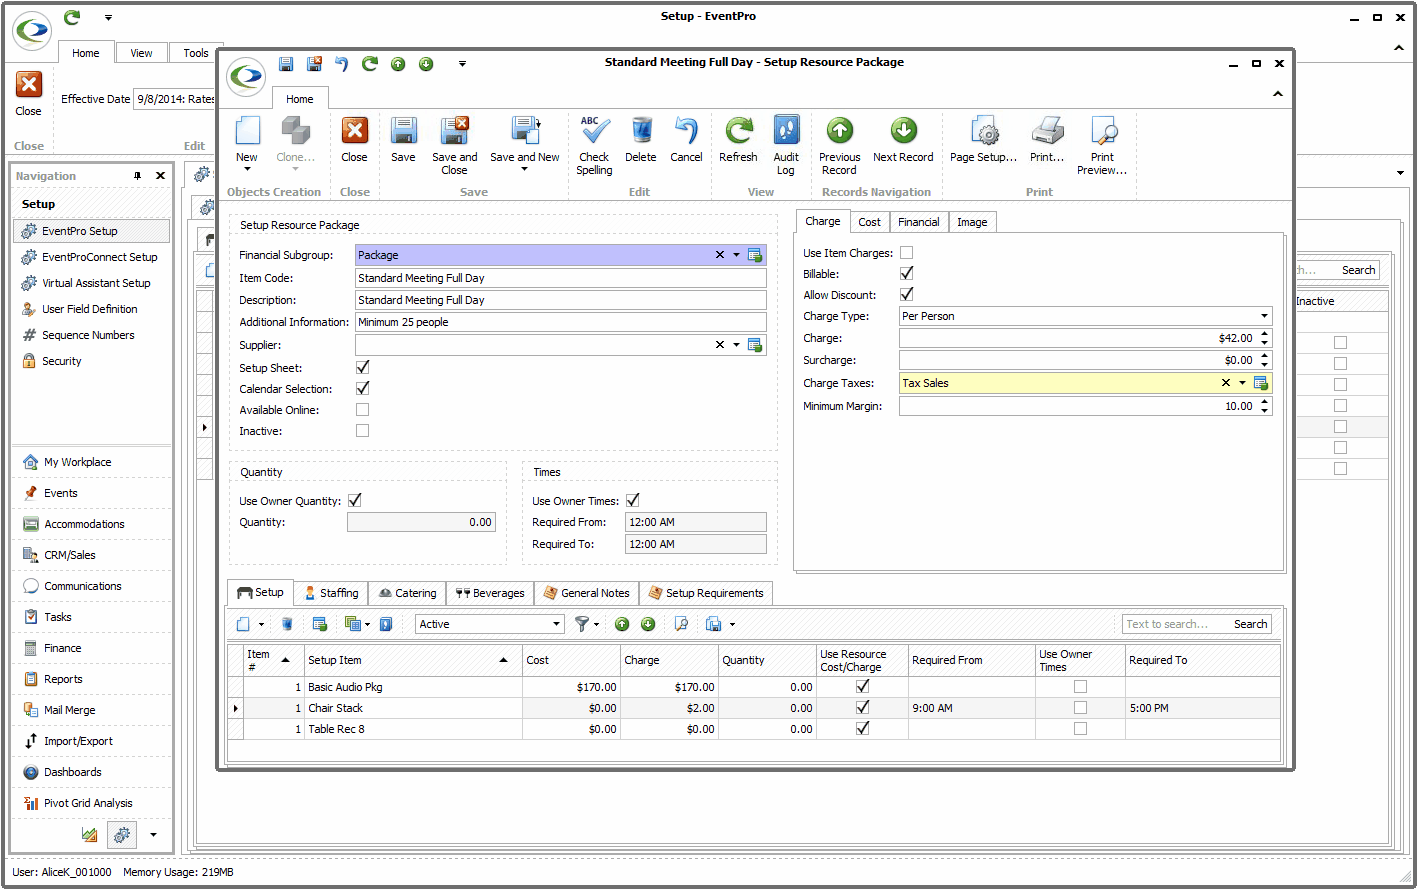The image size is (1418, 890).
Task: Open the customize quick access toolbar dropdown
Action: (x=462, y=64)
